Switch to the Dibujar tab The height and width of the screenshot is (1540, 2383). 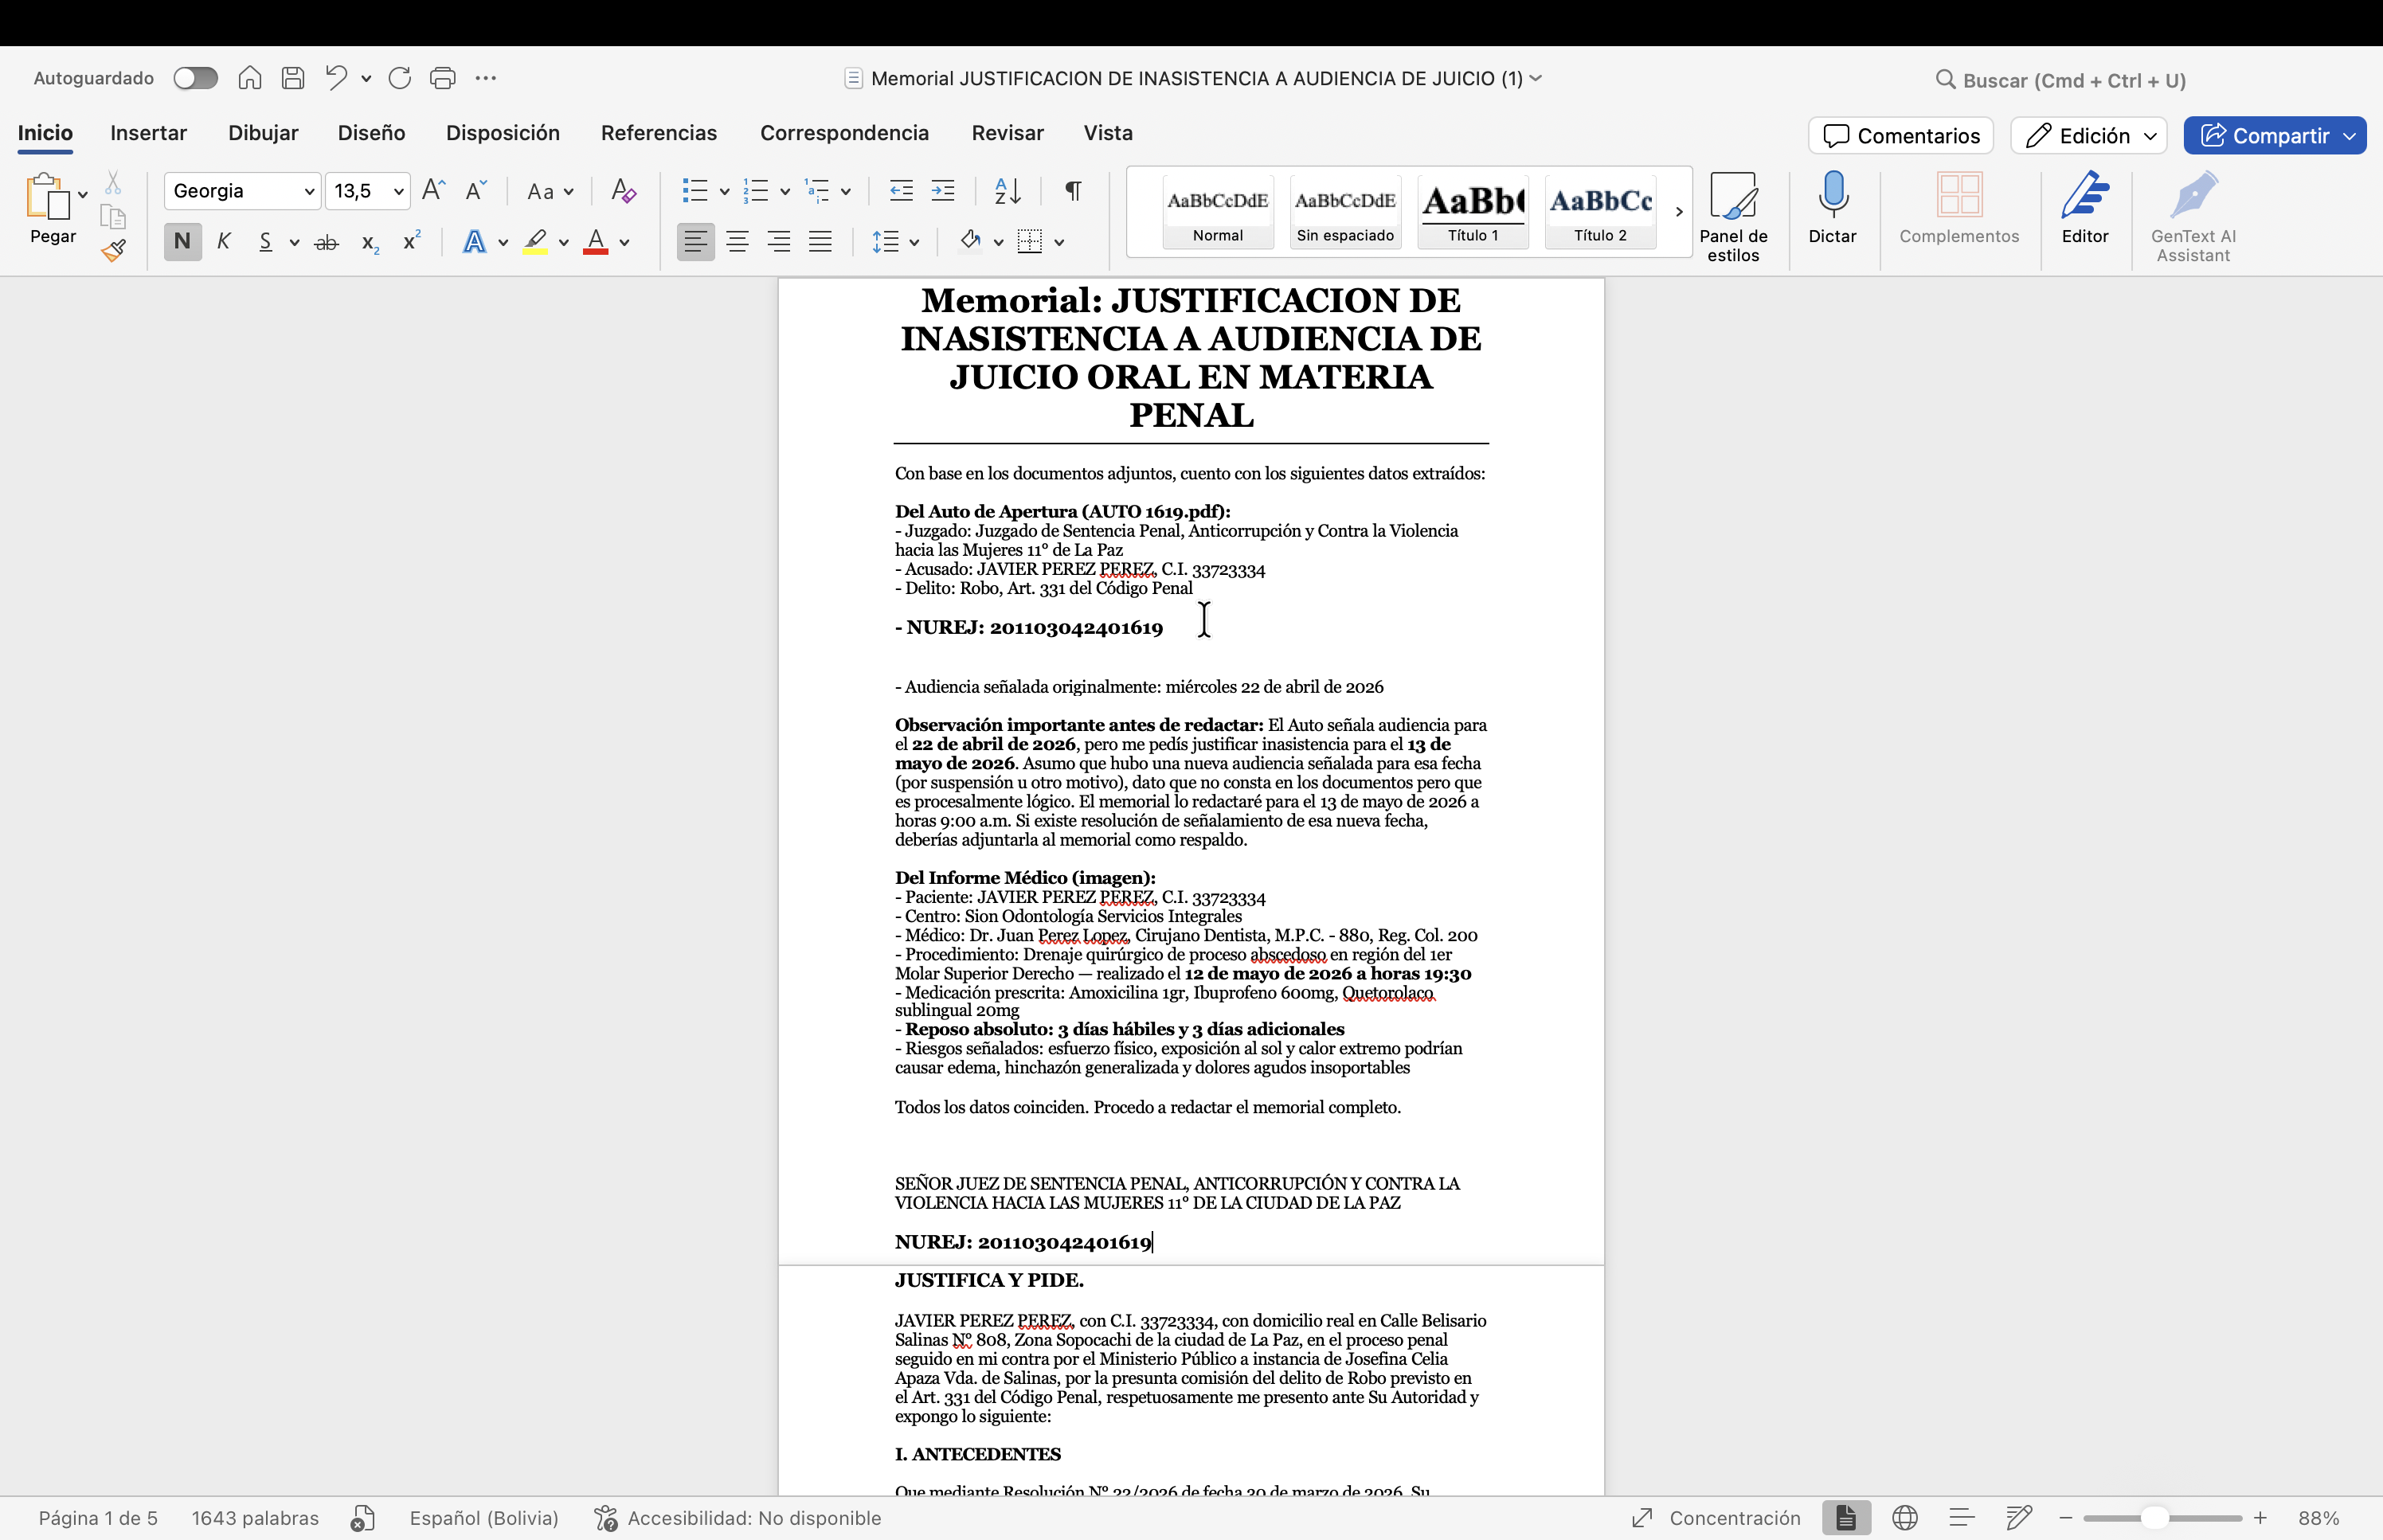tap(263, 133)
